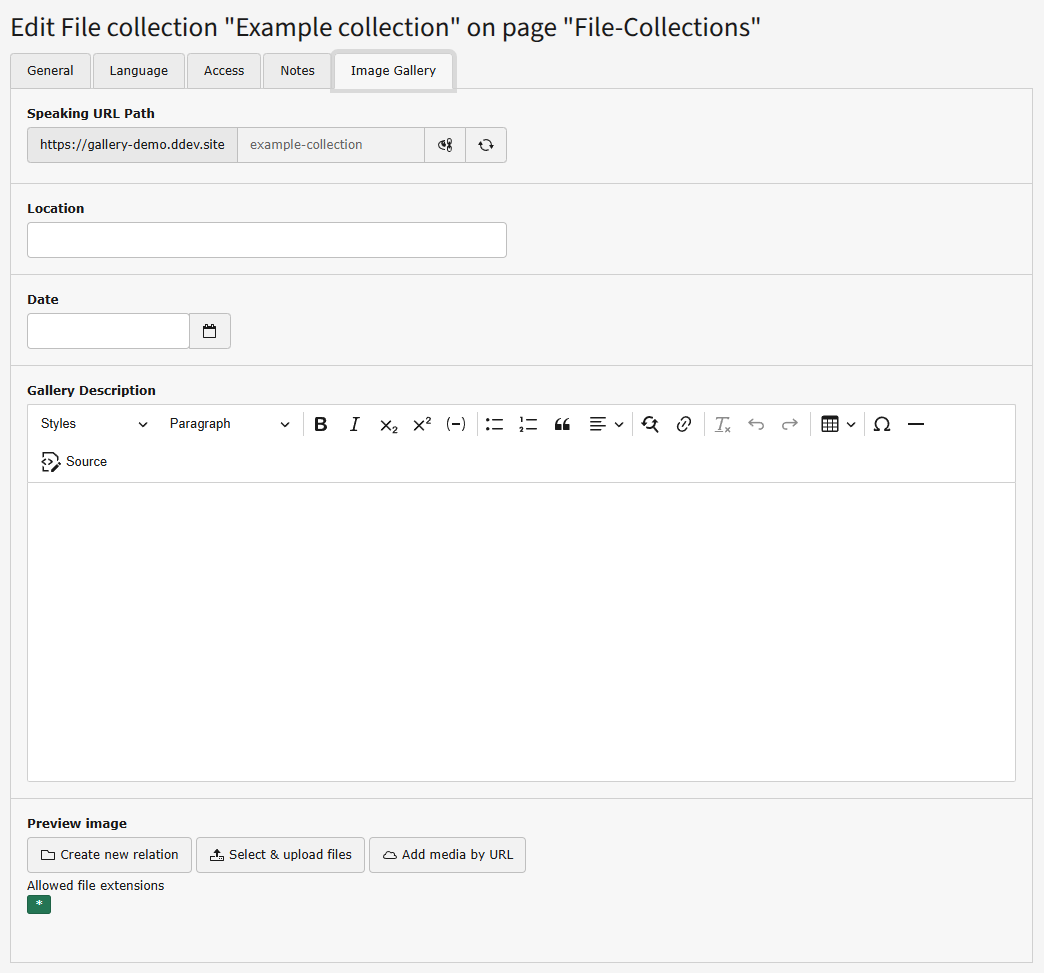The width and height of the screenshot is (1044, 973).
Task: Insert a special character with the omega icon
Action: pyautogui.click(x=881, y=424)
